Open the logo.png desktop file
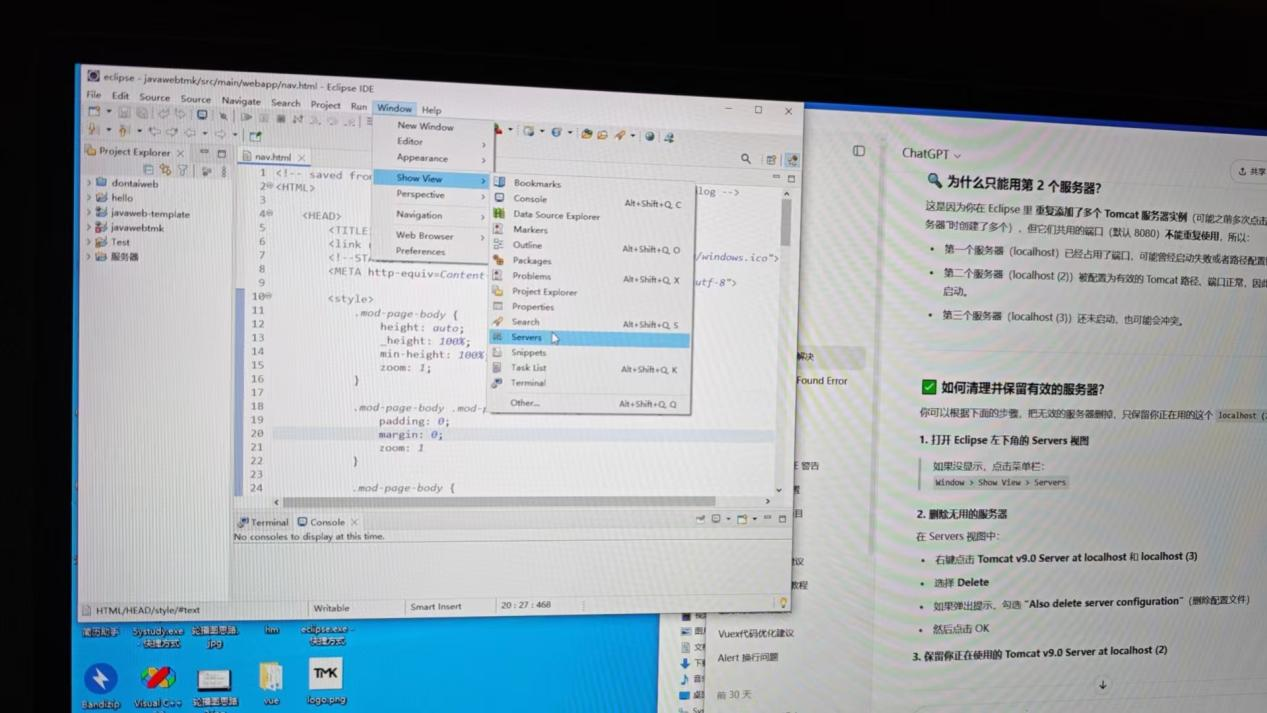The image size is (1267, 713). [x=326, y=676]
